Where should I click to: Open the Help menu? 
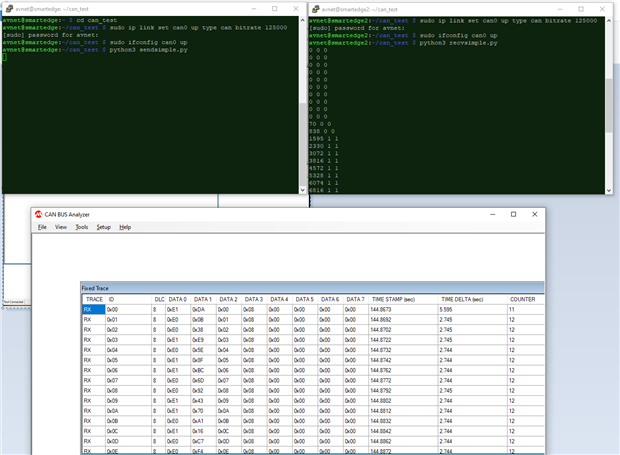pos(125,227)
